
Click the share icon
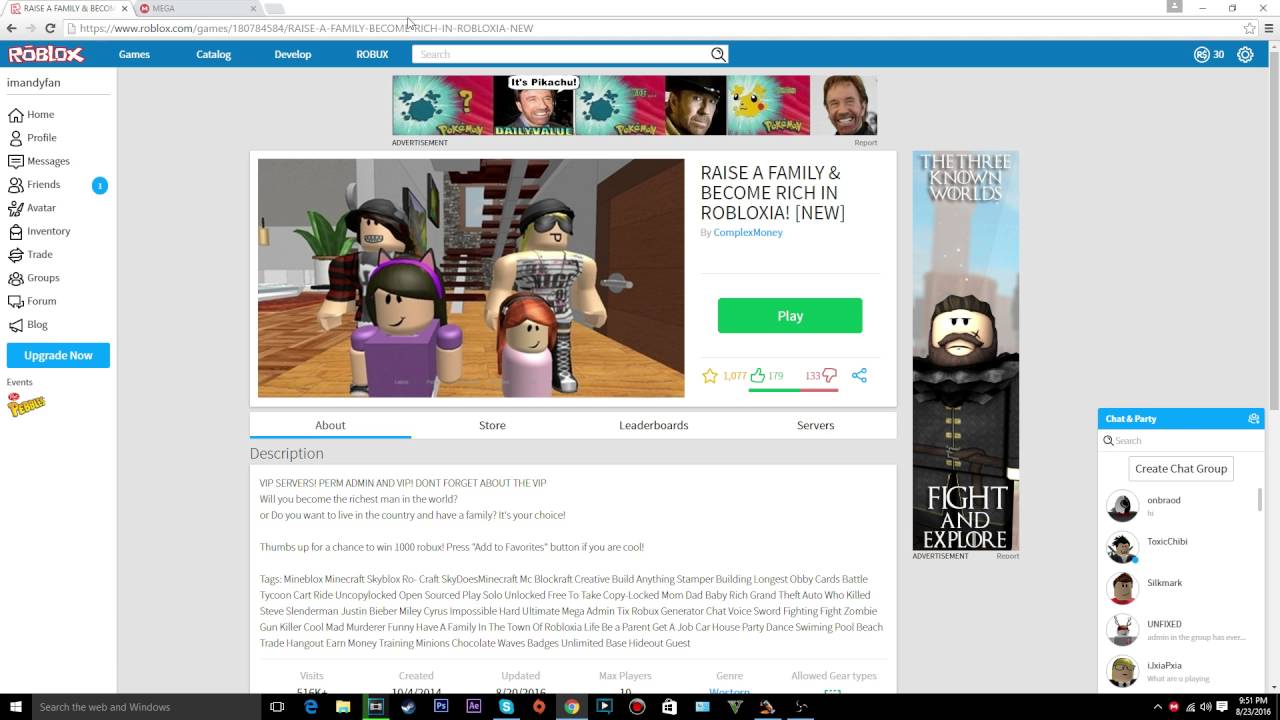pyautogui.click(x=859, y=376)
